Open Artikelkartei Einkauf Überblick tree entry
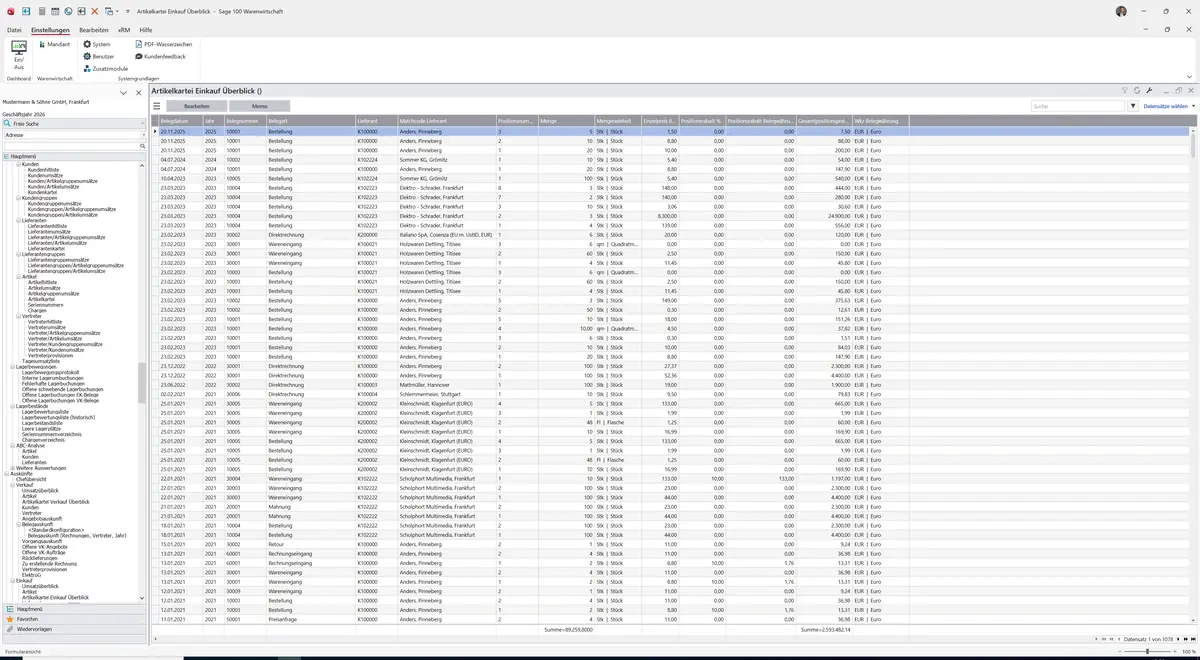 [56, 597]
